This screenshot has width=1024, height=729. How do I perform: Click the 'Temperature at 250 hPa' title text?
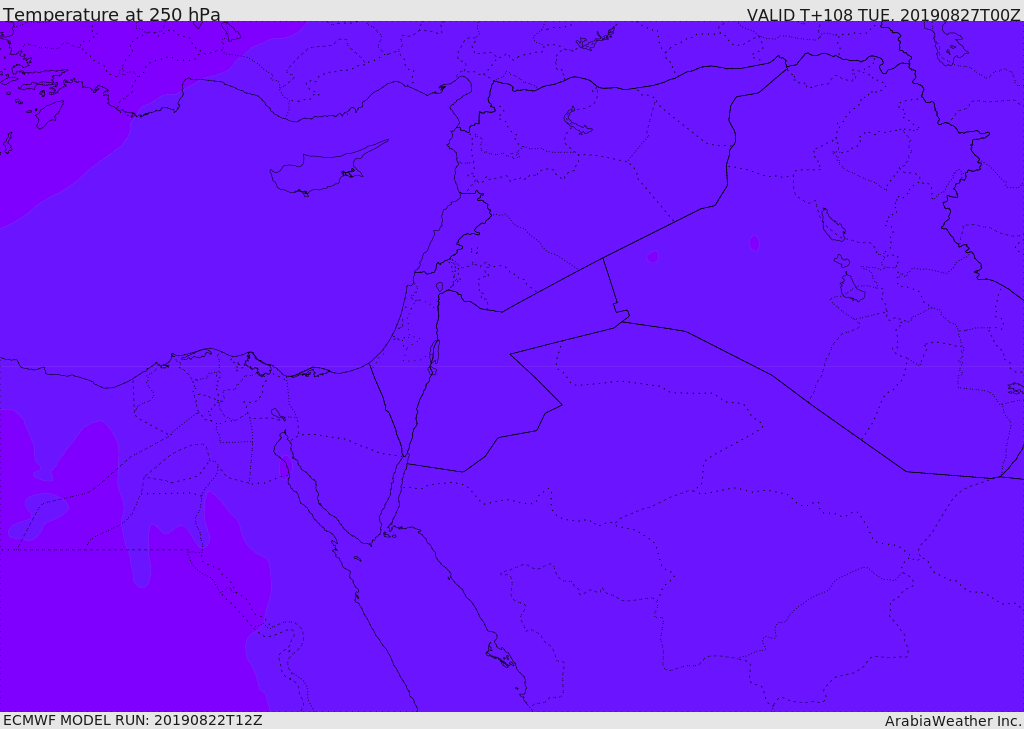[112, 14]
